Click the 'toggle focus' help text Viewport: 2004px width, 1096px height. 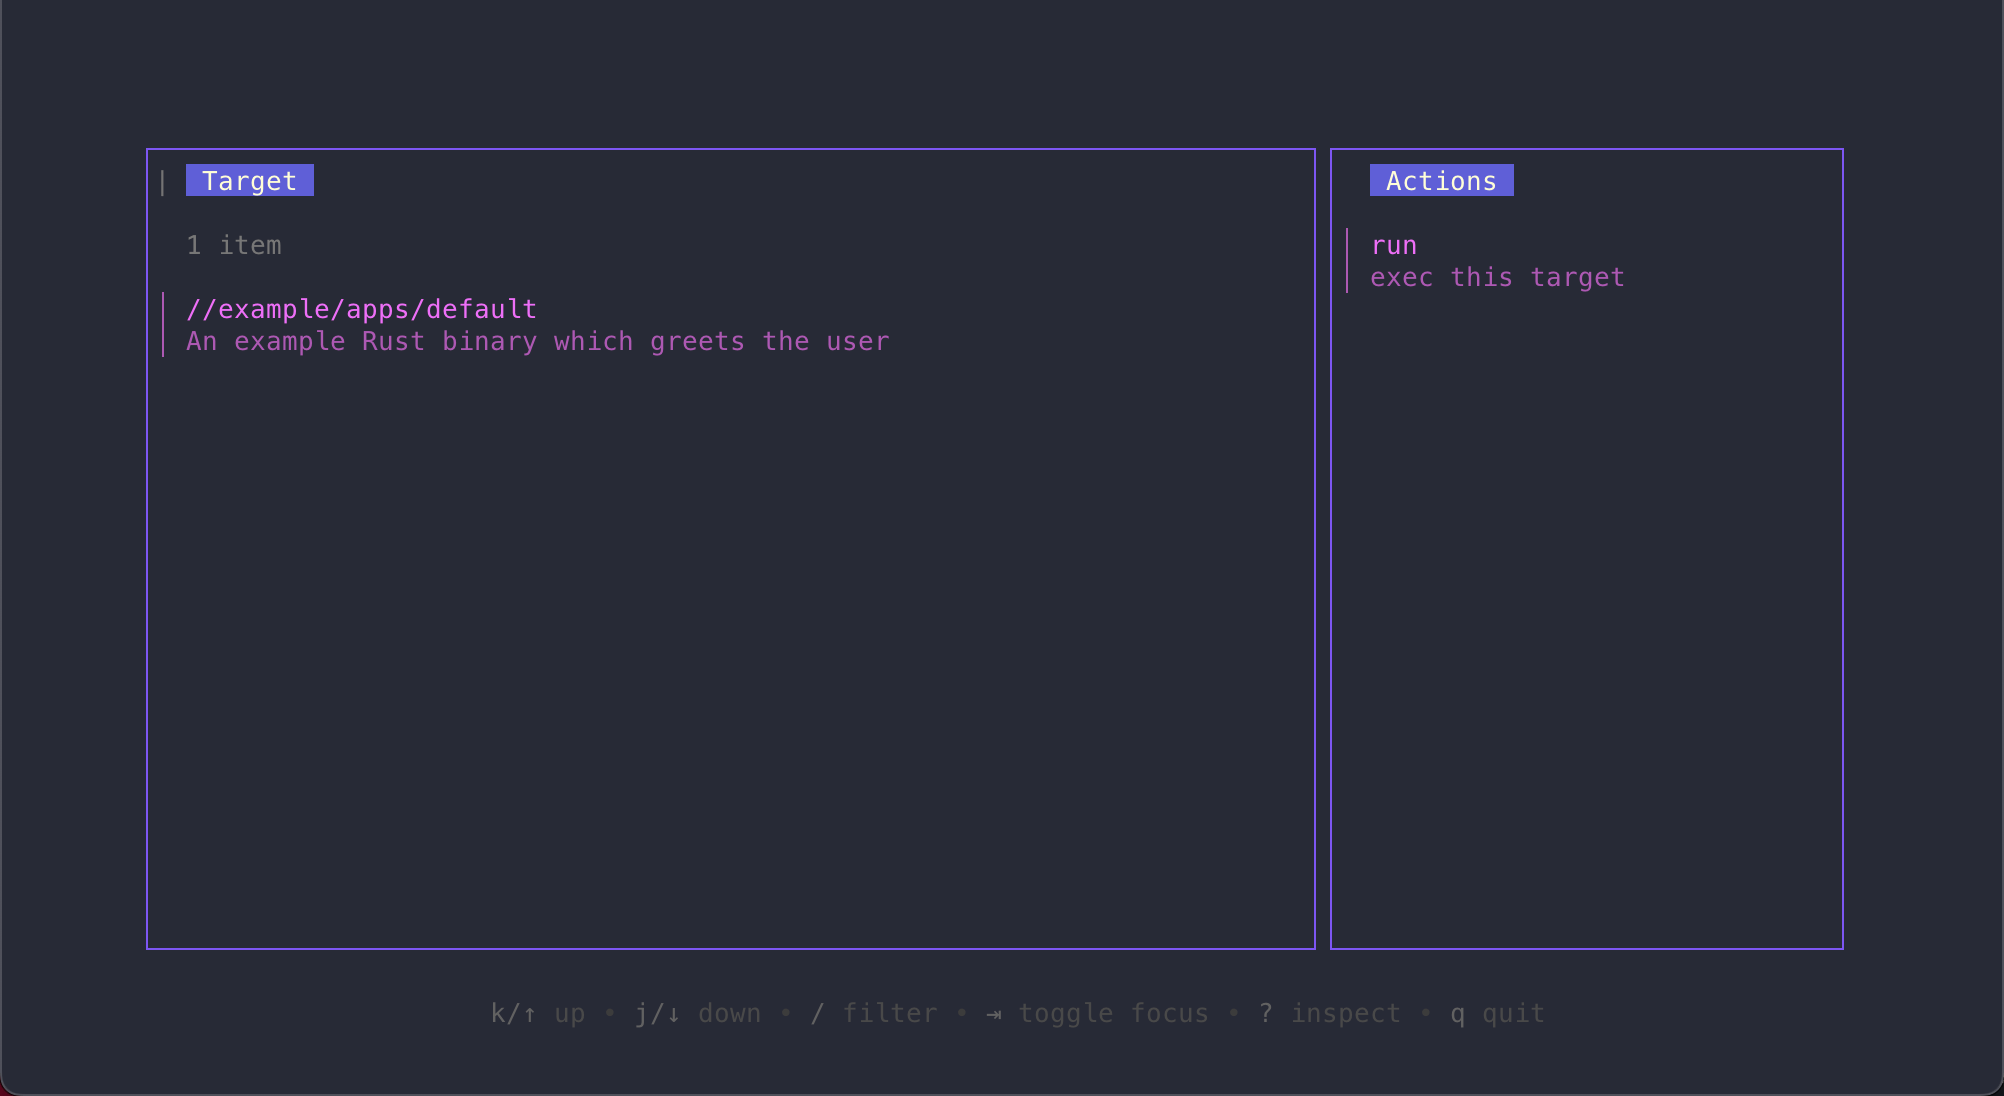coord(1113,1014)
